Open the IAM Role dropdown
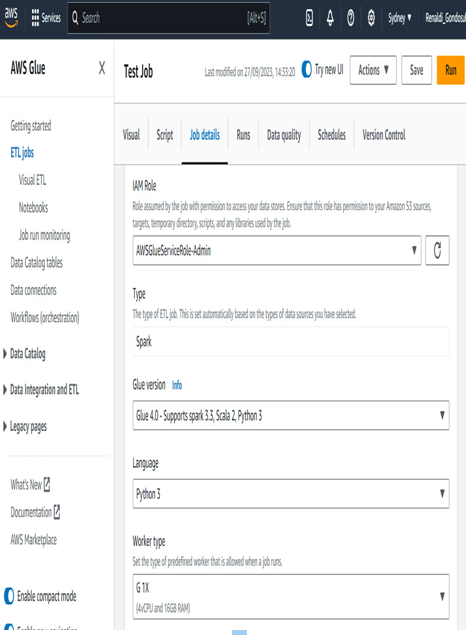 coord(277,250)
